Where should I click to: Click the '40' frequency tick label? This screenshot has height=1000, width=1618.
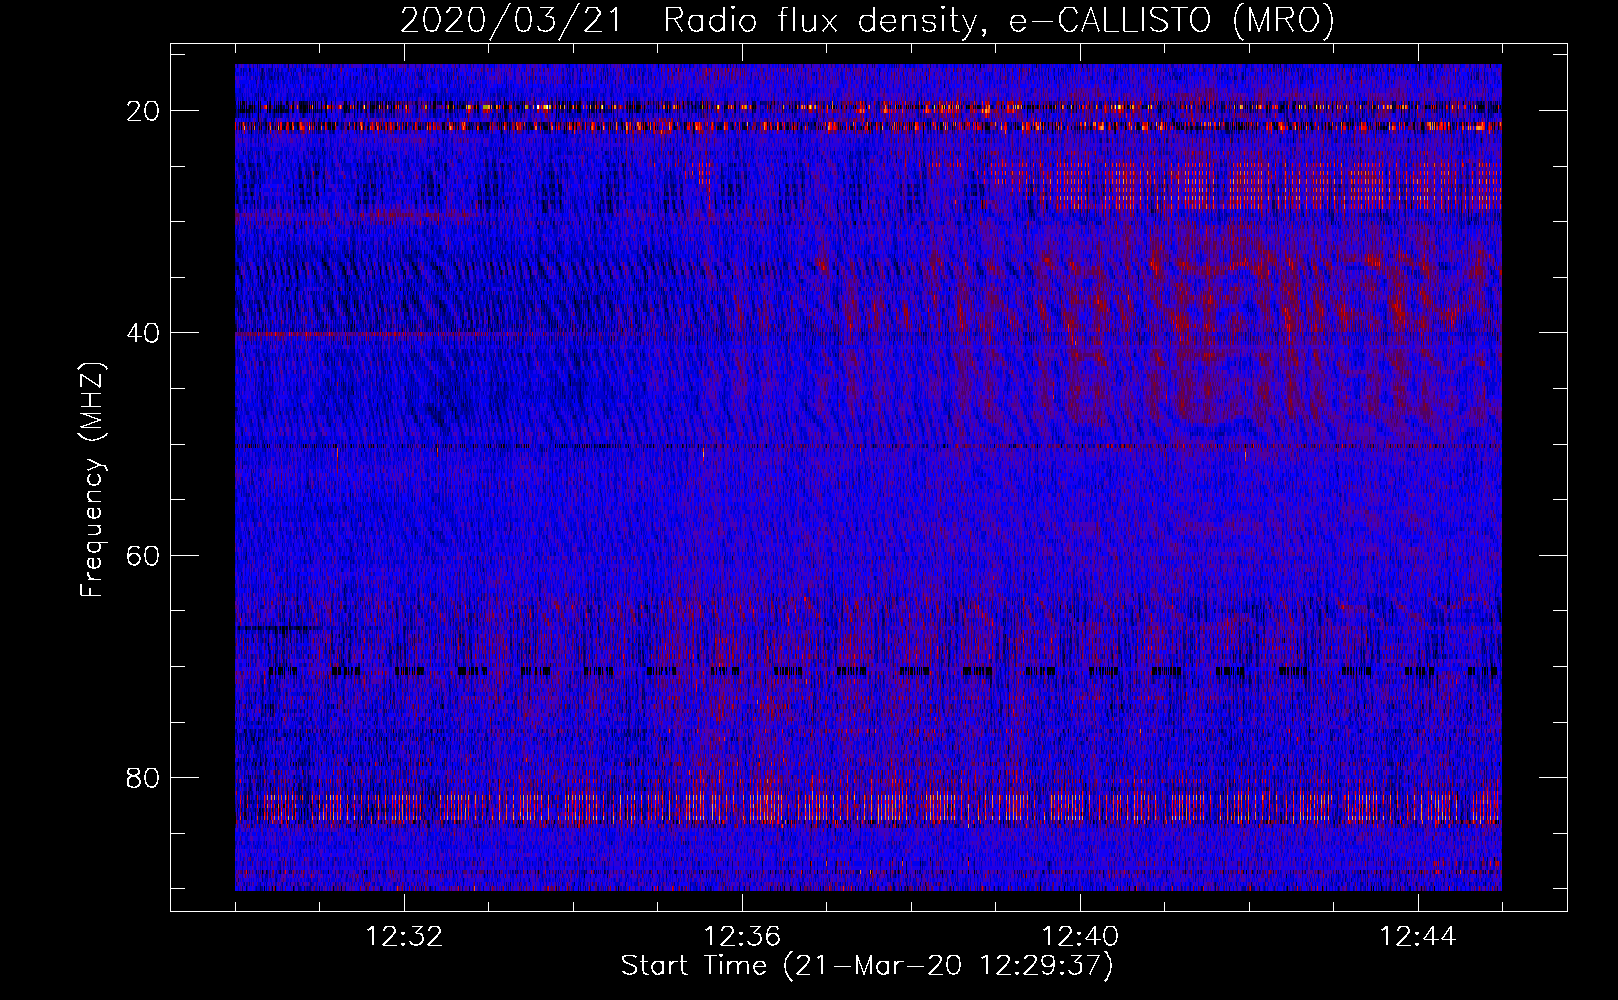click(x=143, y=333)
